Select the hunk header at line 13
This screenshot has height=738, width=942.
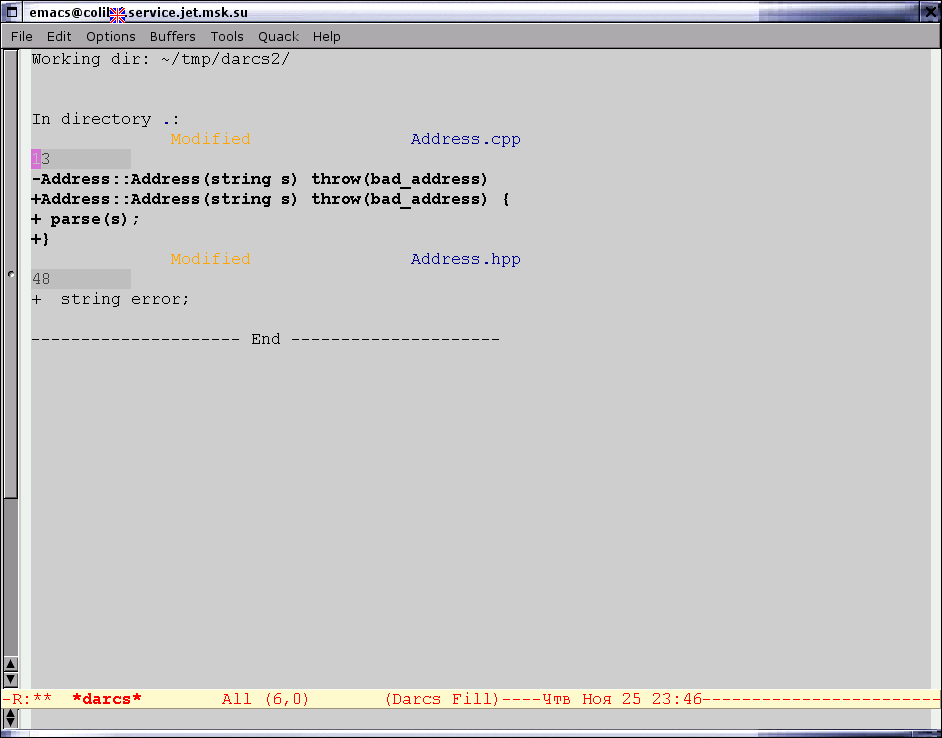(x=80, y=159)
